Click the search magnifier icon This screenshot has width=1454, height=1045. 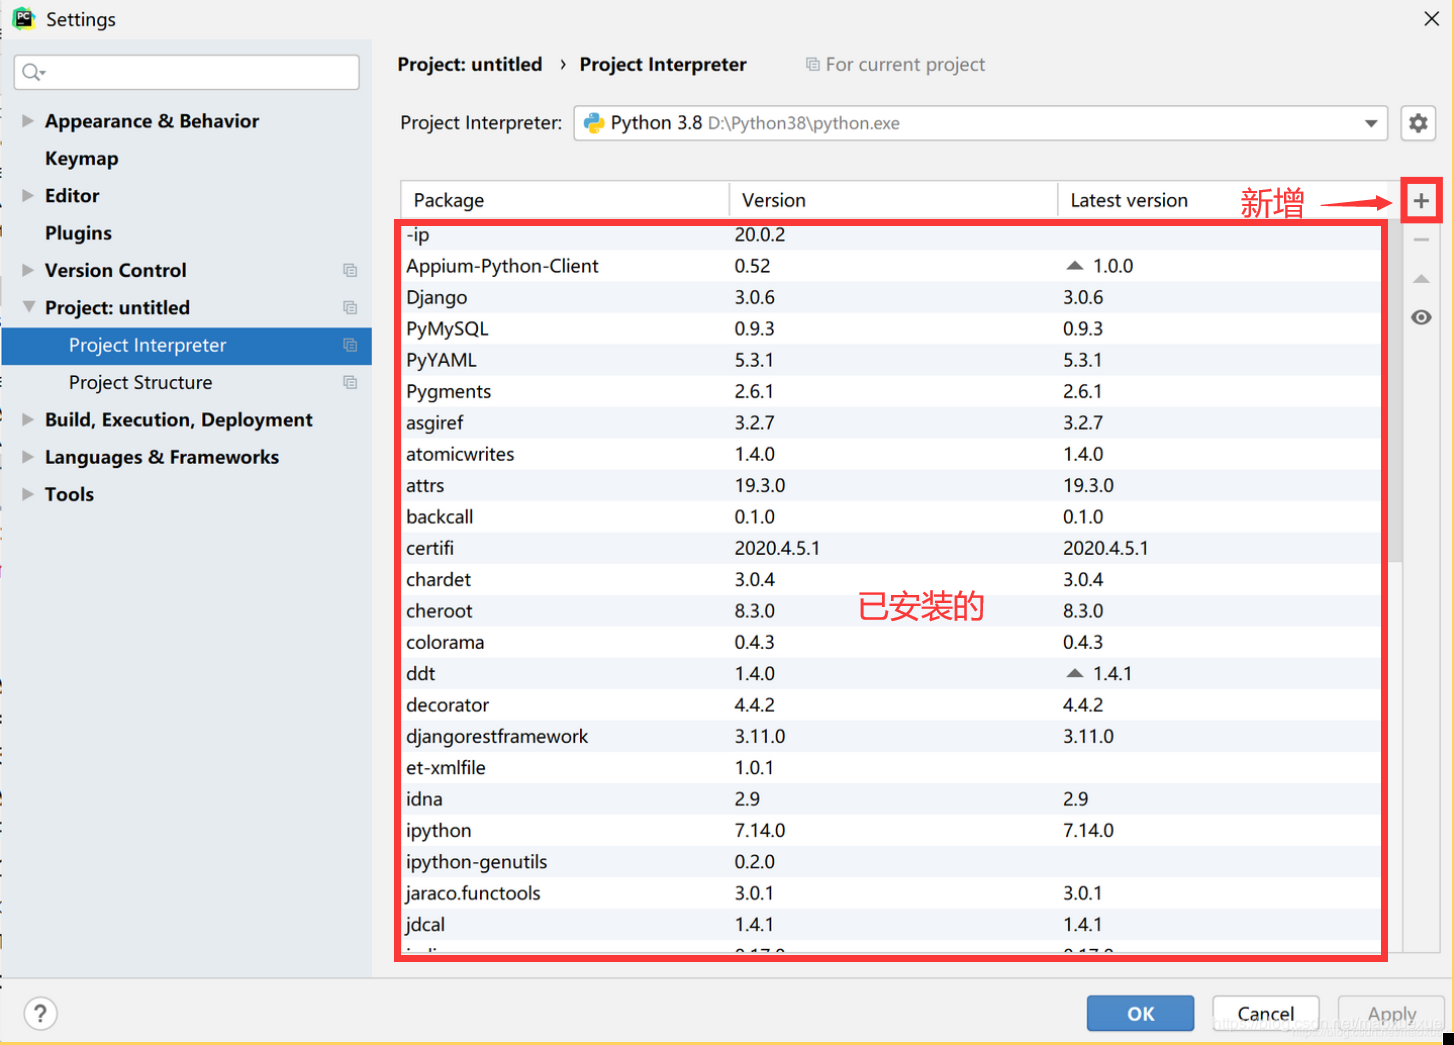tap(33, 72)
